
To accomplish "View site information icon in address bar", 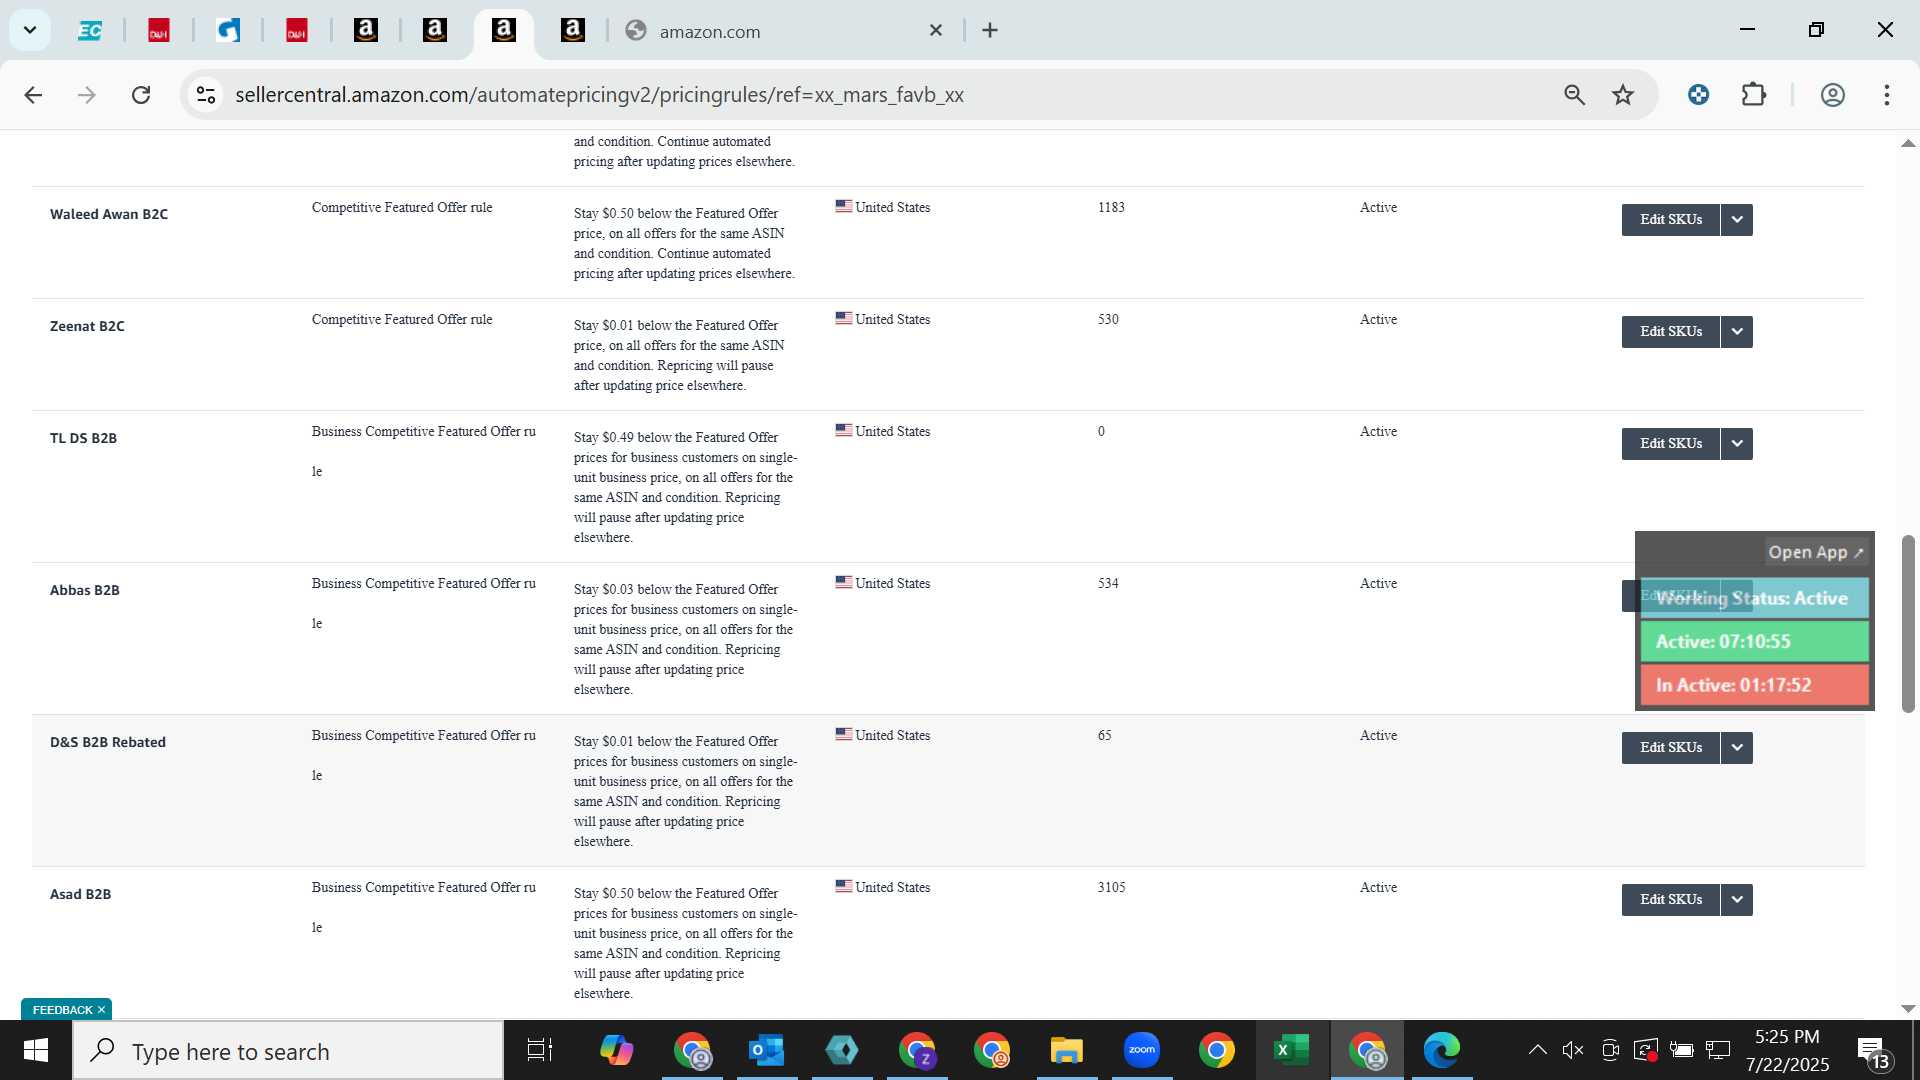I will point(206,95).
